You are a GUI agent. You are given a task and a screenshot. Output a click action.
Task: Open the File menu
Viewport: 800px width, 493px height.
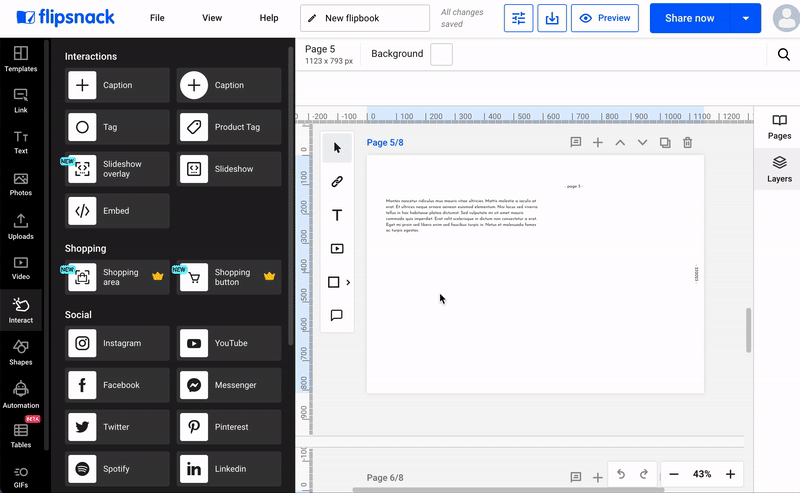(x=157, y=18)
